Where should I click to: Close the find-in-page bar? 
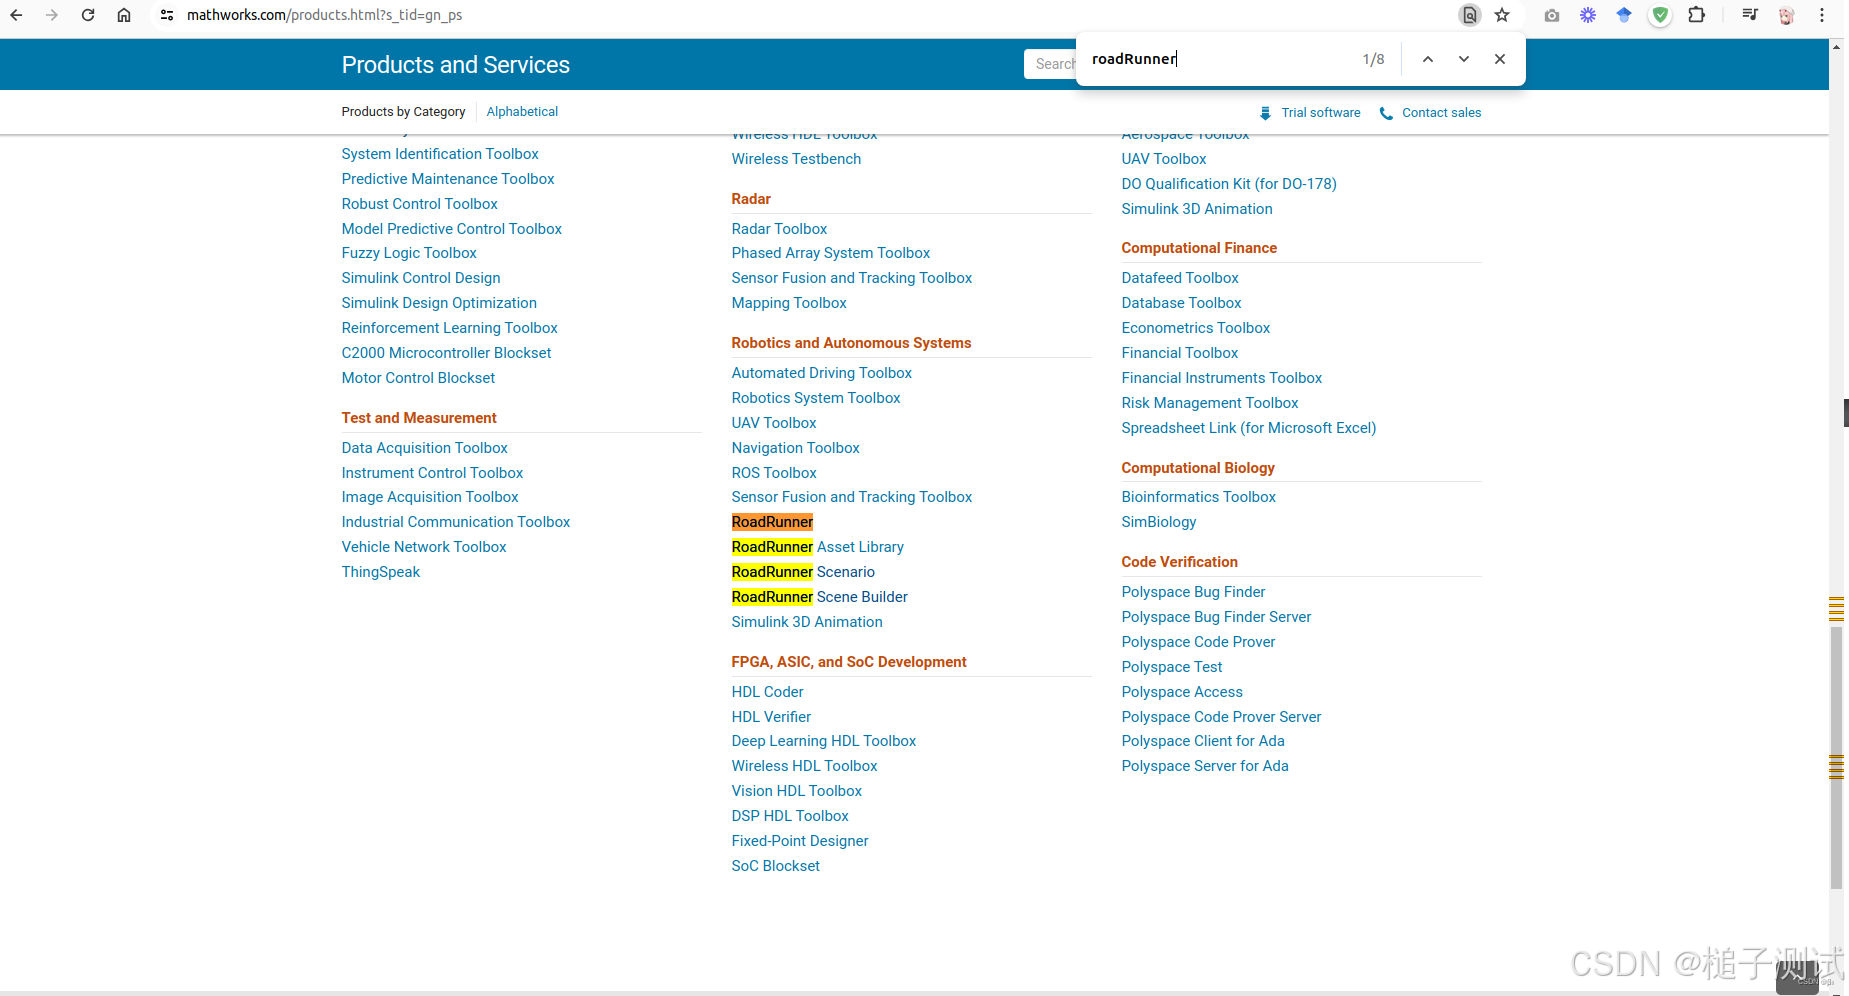1500,59
